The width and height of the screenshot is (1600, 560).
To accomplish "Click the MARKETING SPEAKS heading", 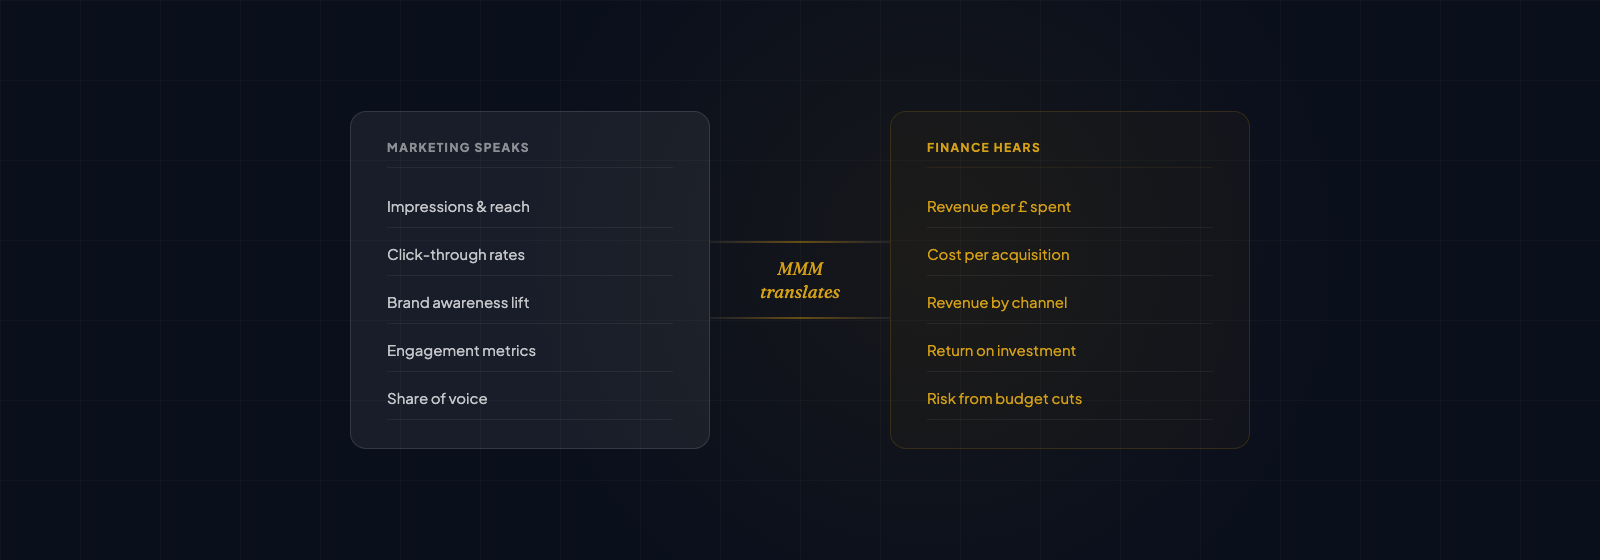I will pos(458,148).
